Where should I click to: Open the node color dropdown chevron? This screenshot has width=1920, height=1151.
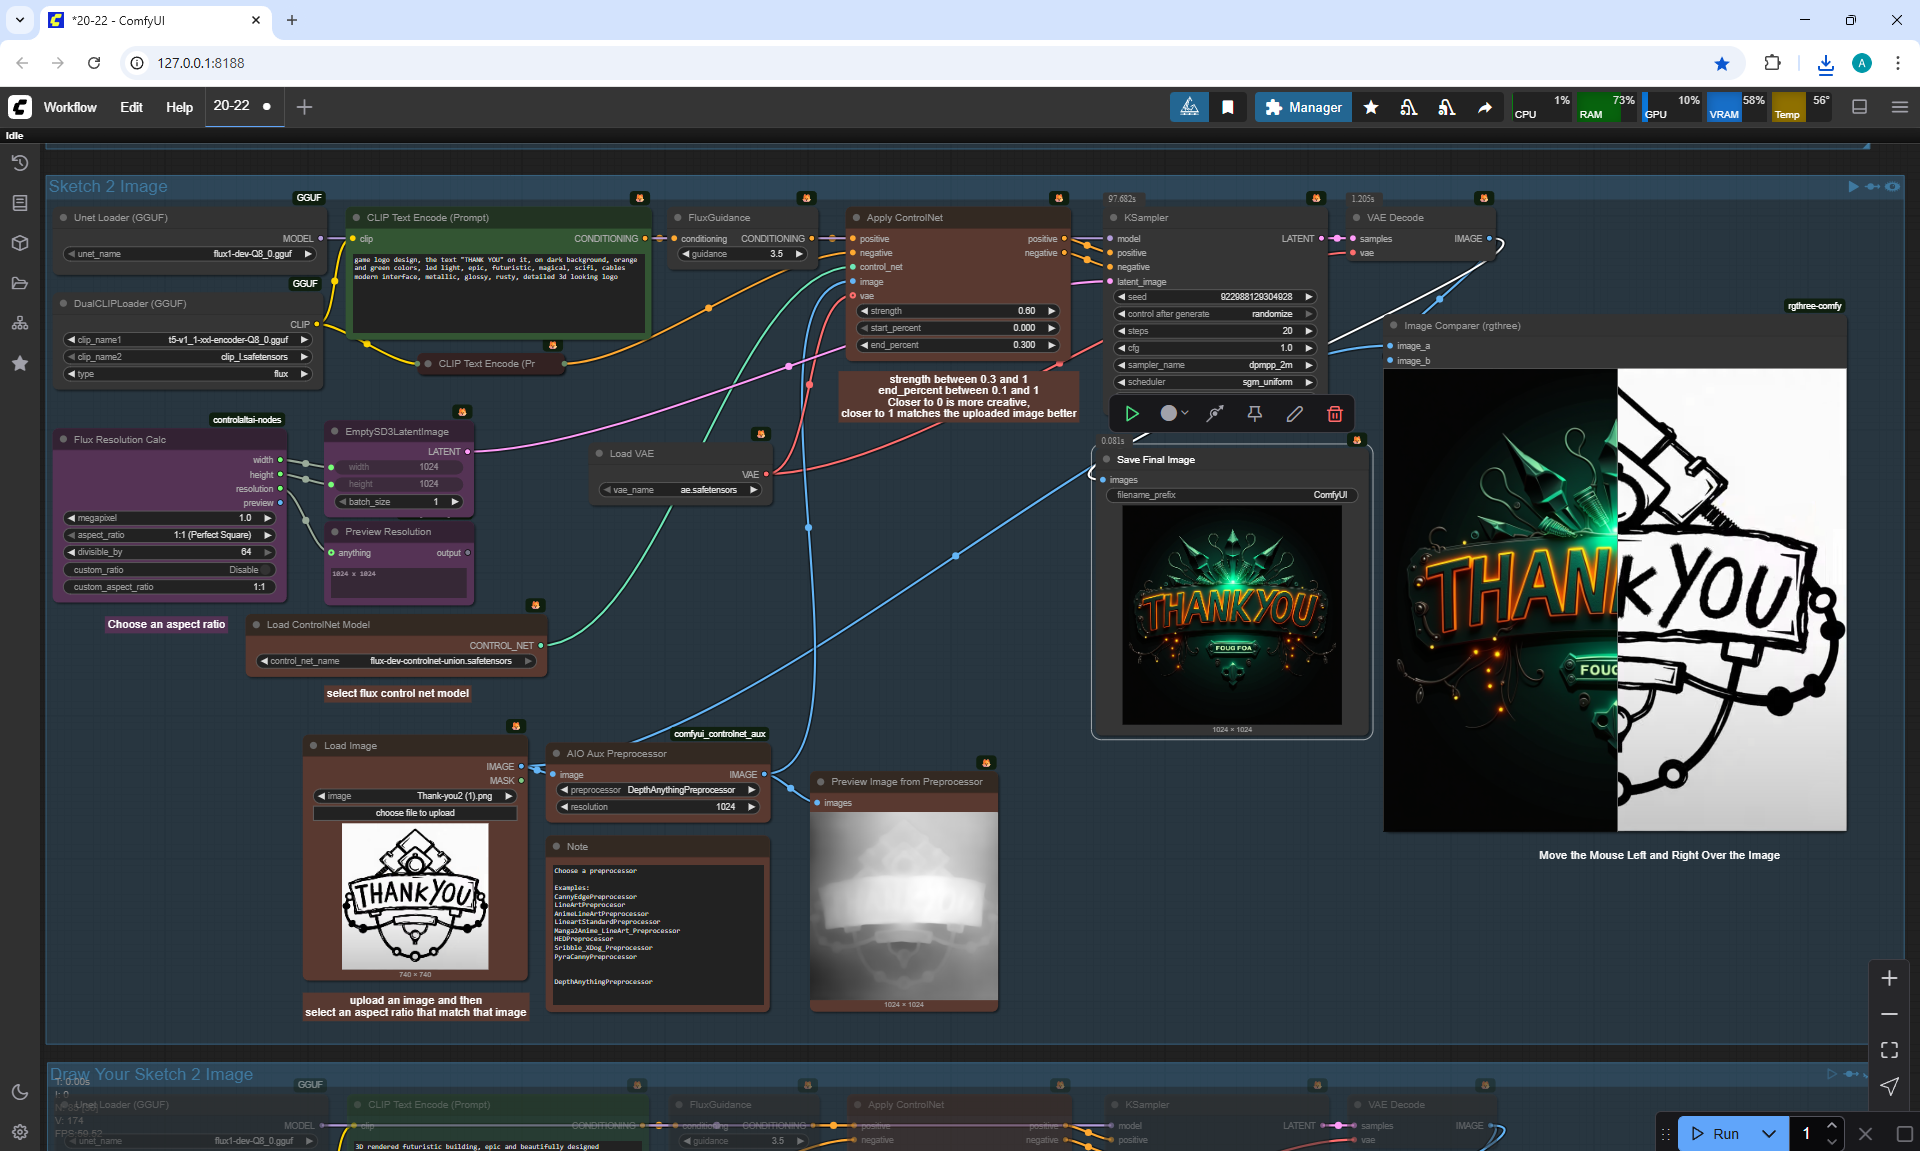[1185, 413]
